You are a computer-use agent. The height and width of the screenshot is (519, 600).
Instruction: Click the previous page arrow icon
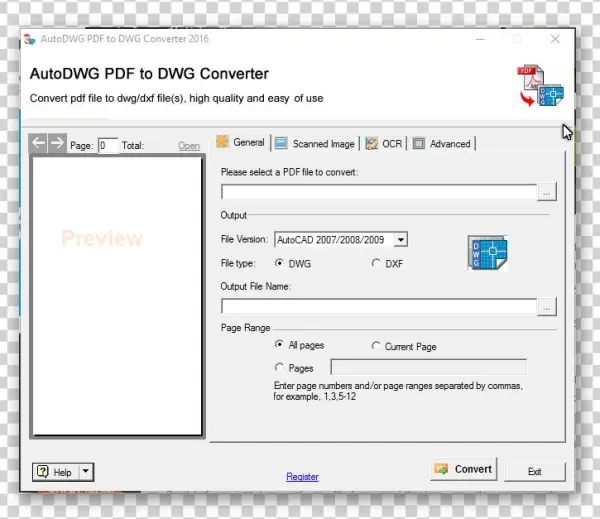(x=39, y=144)
